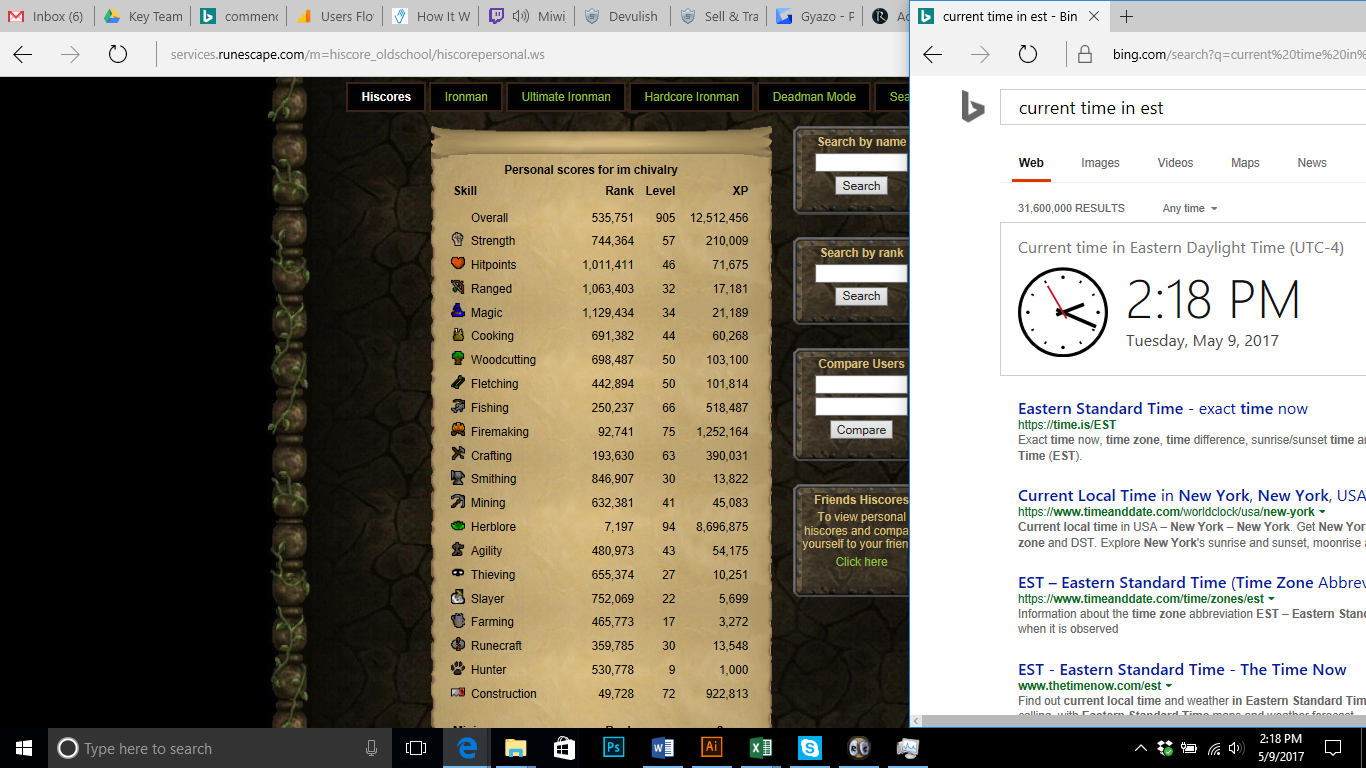Refresh the RuneScape hiscores page
1366x768 pixels.
pyautogui.click(x=118, y=54)
